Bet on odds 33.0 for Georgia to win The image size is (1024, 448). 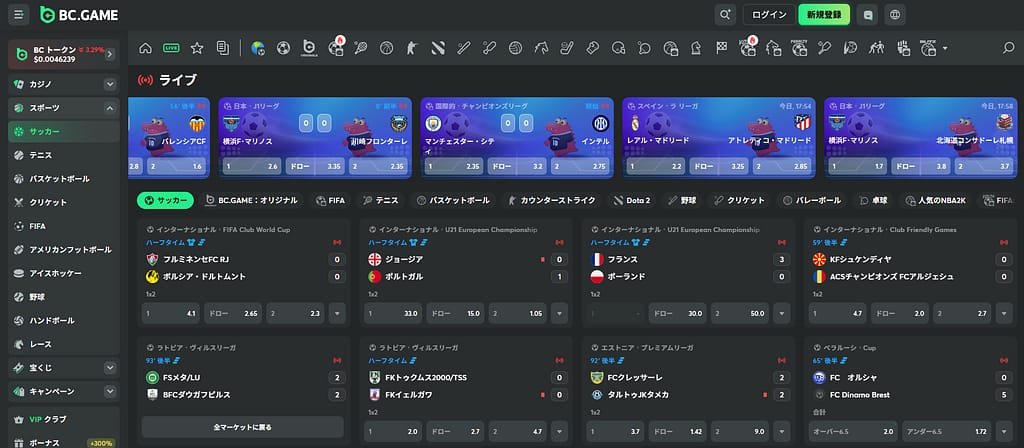point(392,313)
